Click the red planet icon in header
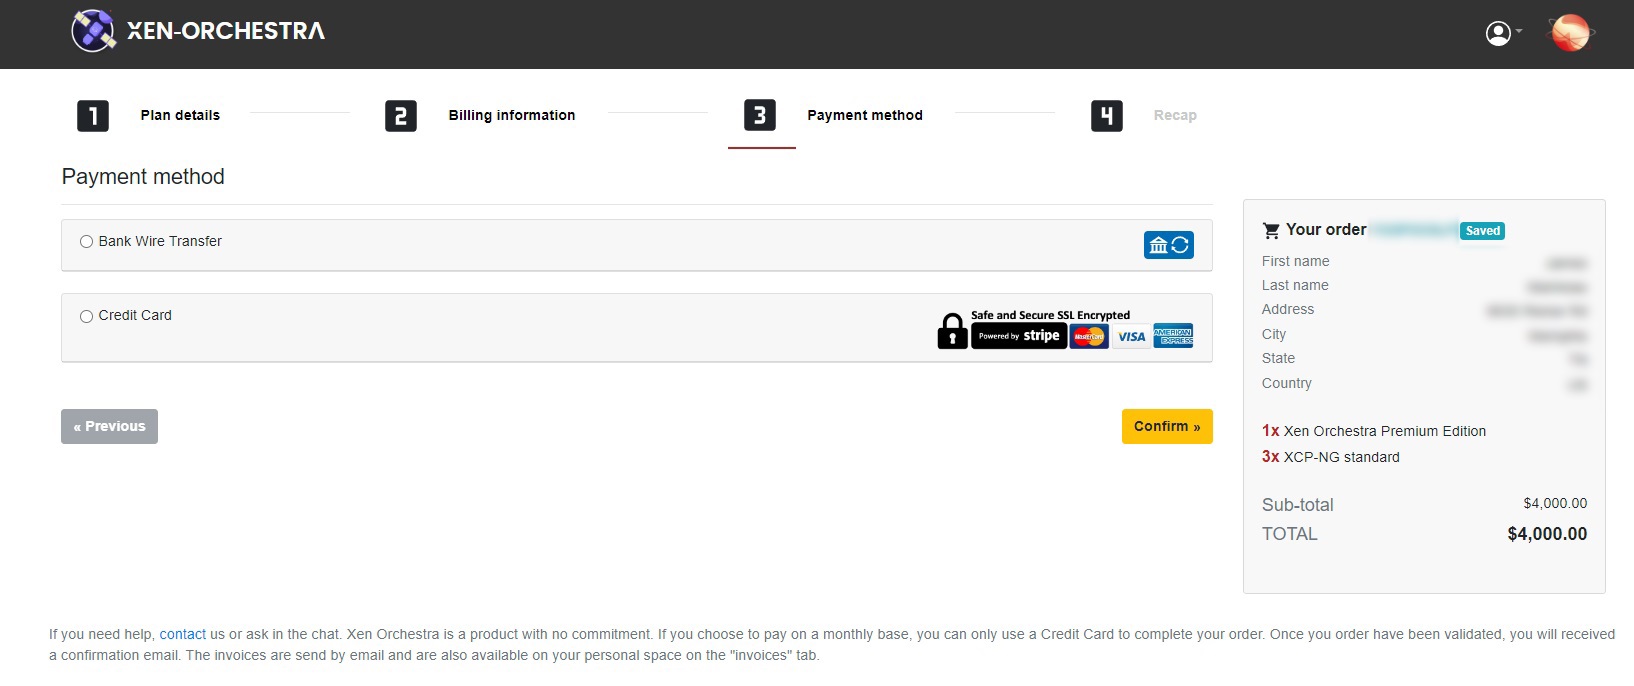This screenshot has width=1634, height=686. (1570, 33)
